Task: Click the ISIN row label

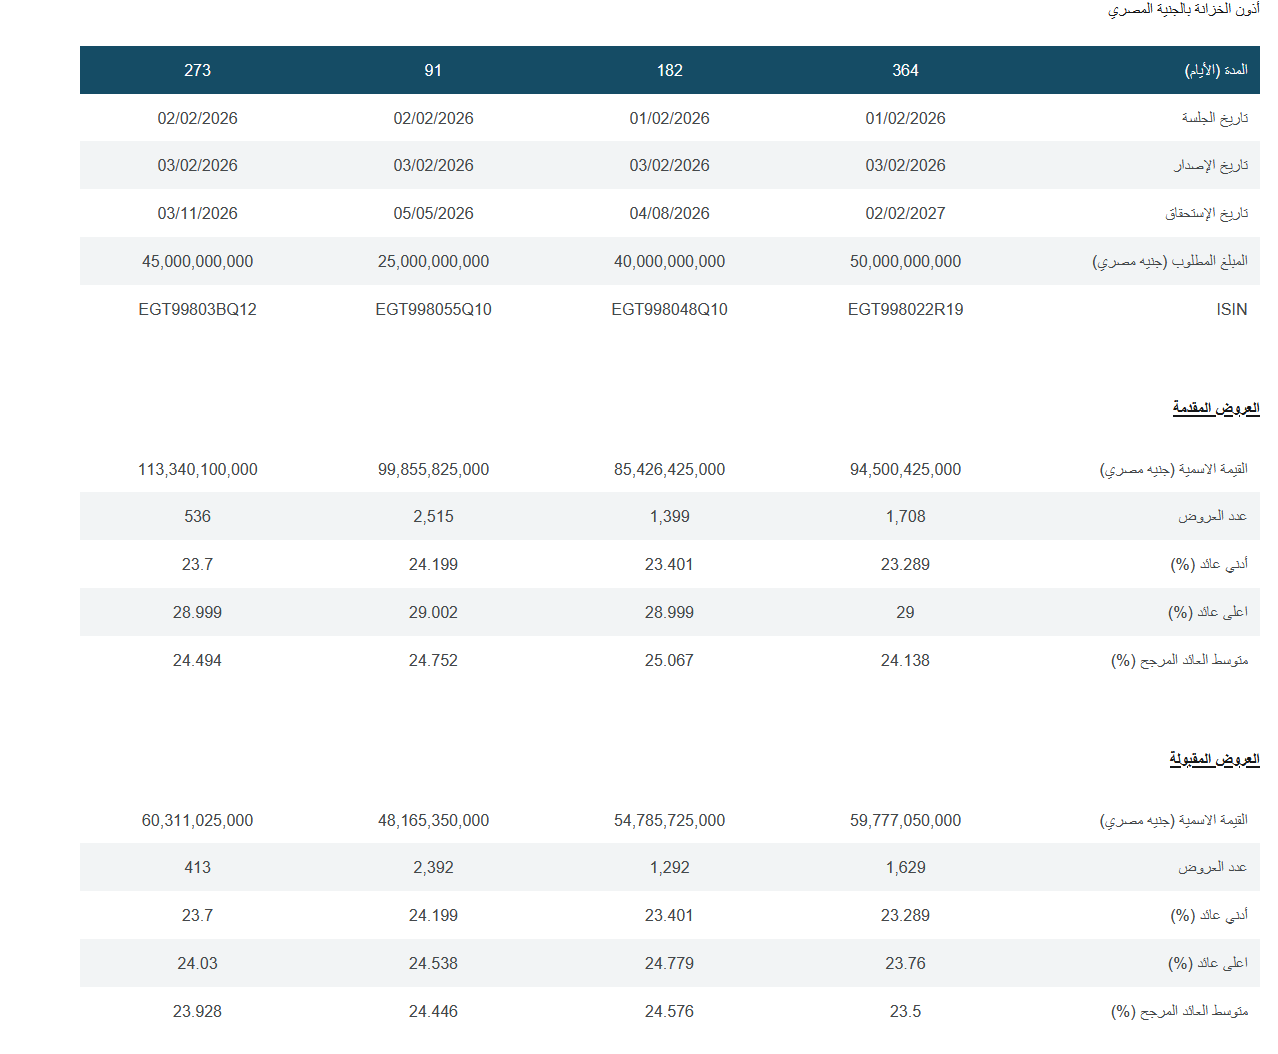Action: [1231, 309]
